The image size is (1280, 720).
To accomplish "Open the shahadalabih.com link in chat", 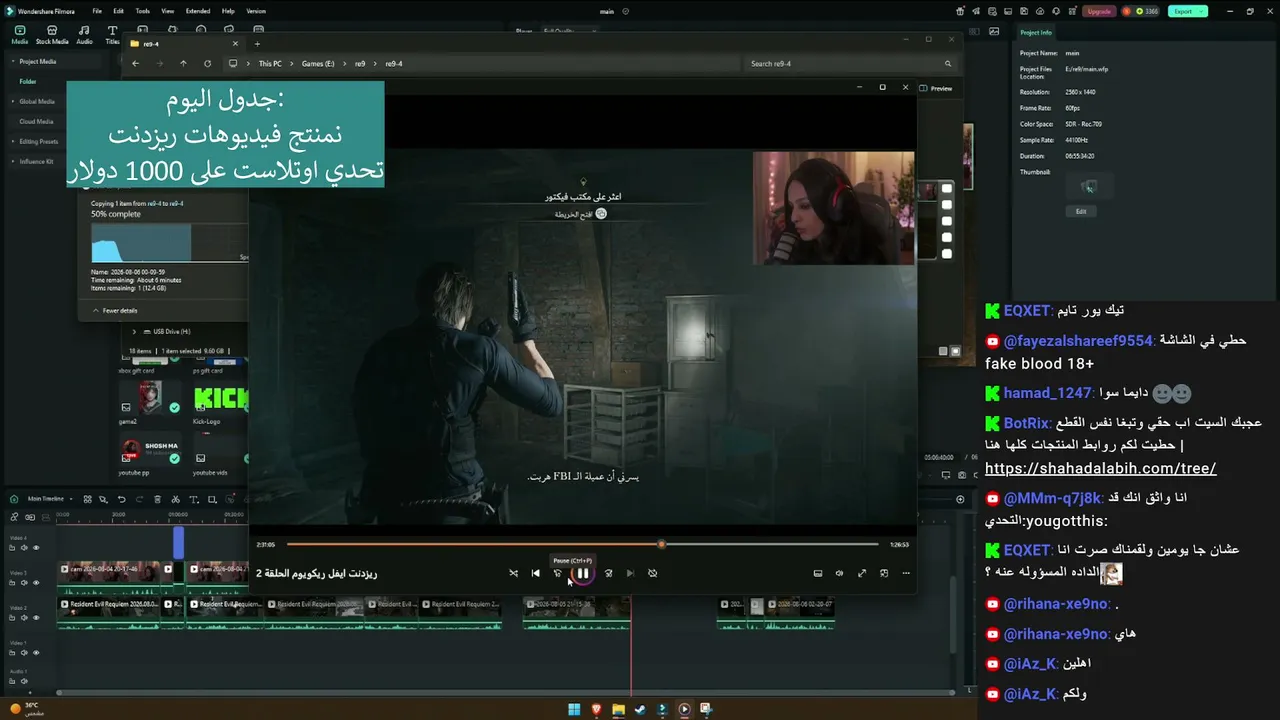I will coord(1100,468).
